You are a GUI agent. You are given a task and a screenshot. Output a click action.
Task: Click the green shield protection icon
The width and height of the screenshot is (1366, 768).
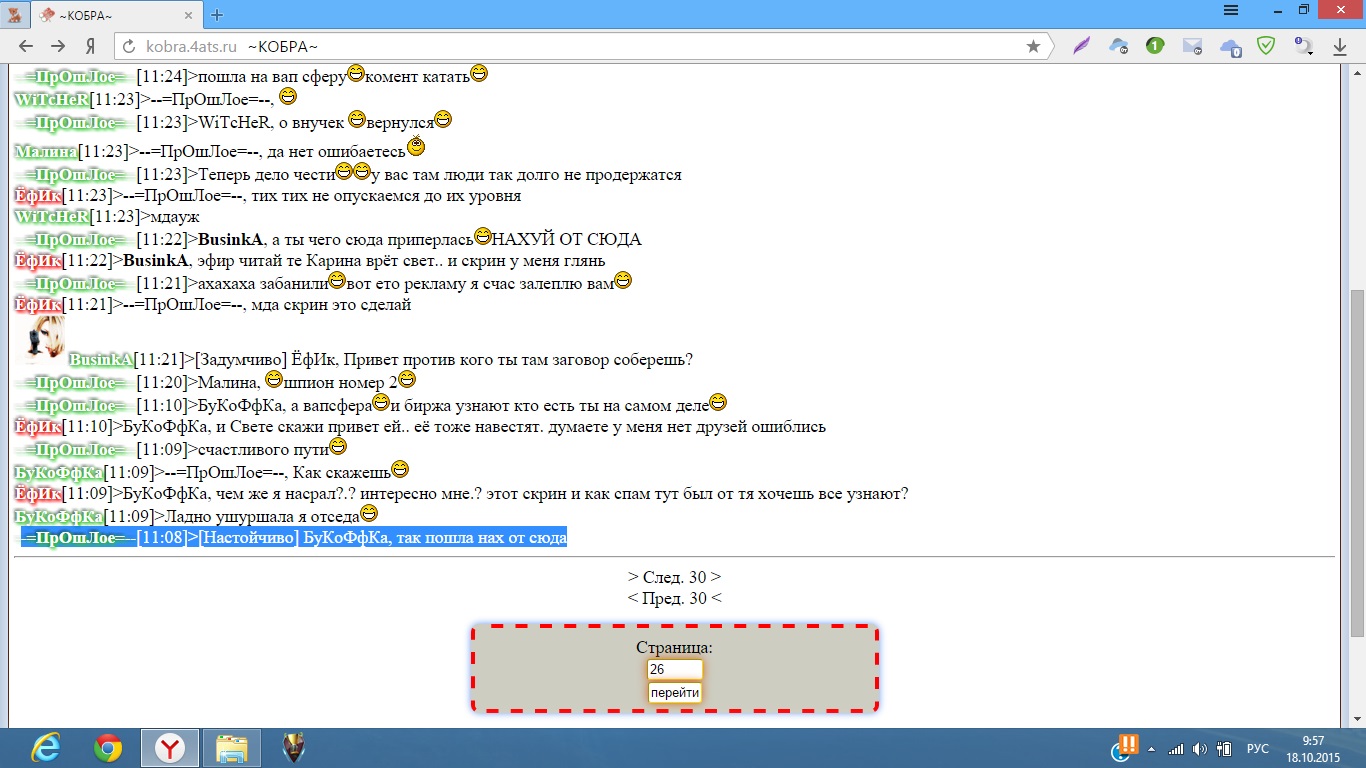click(1266, 46)
